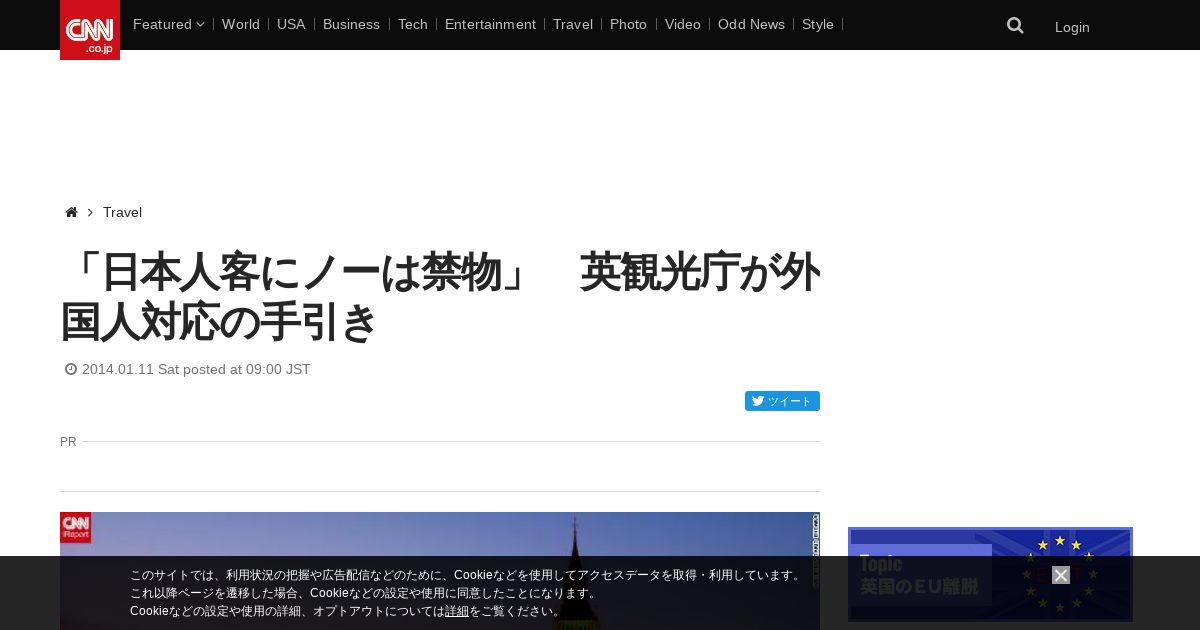The width and height of the screenshot is (1200, 630).
Task: Go to Odd News section
Action: [751, 24]
